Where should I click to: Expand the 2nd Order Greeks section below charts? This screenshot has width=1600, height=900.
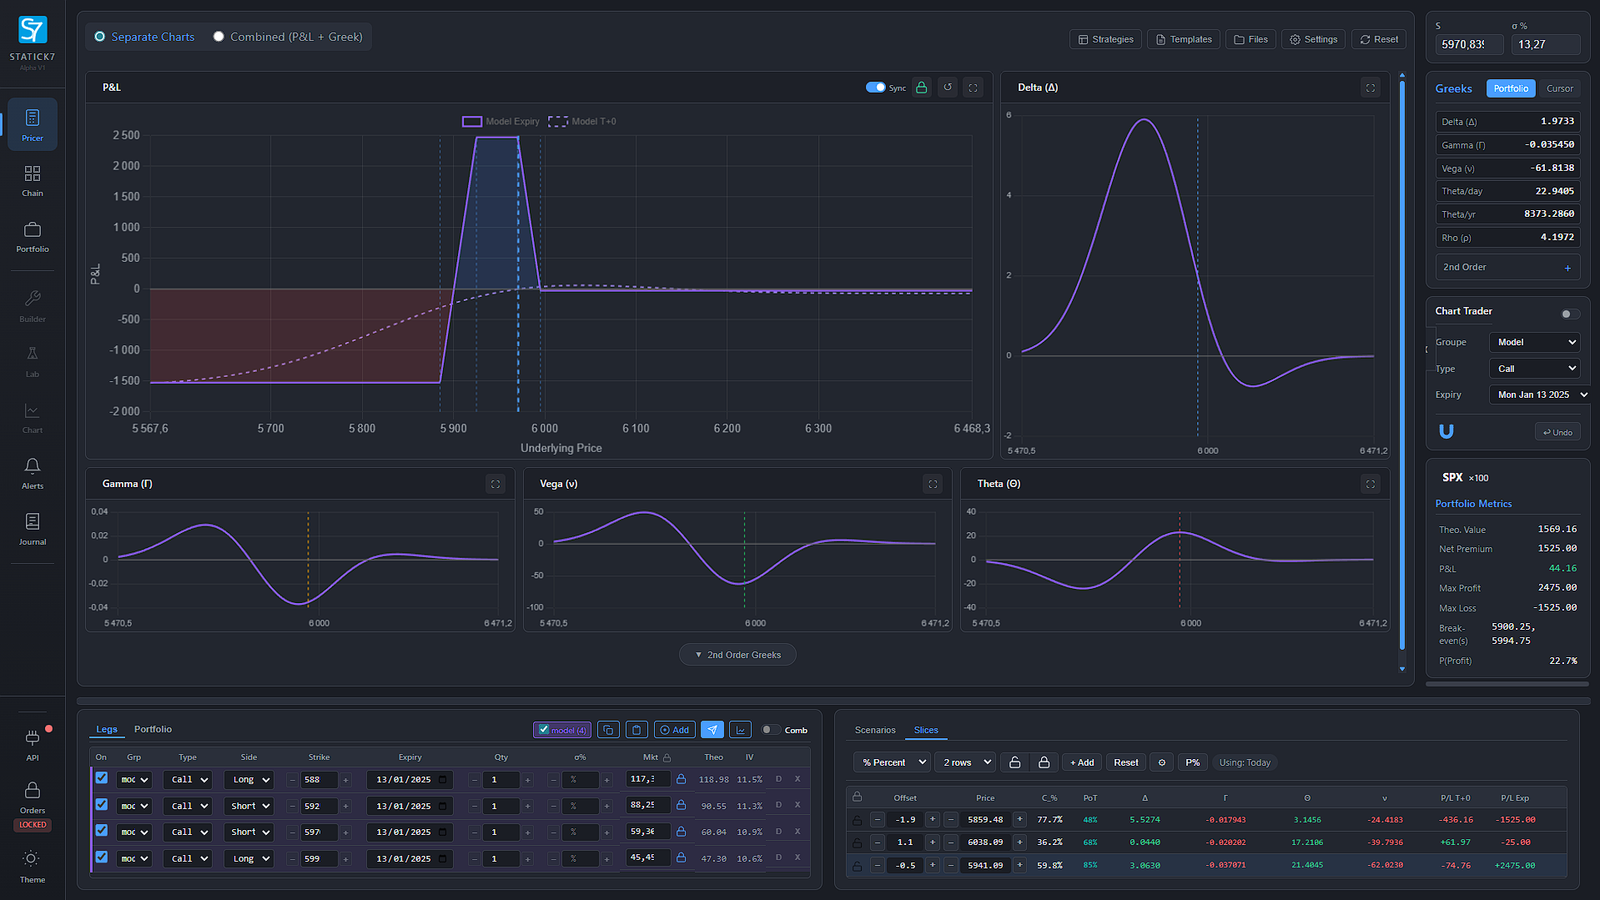tap(738, 655)
